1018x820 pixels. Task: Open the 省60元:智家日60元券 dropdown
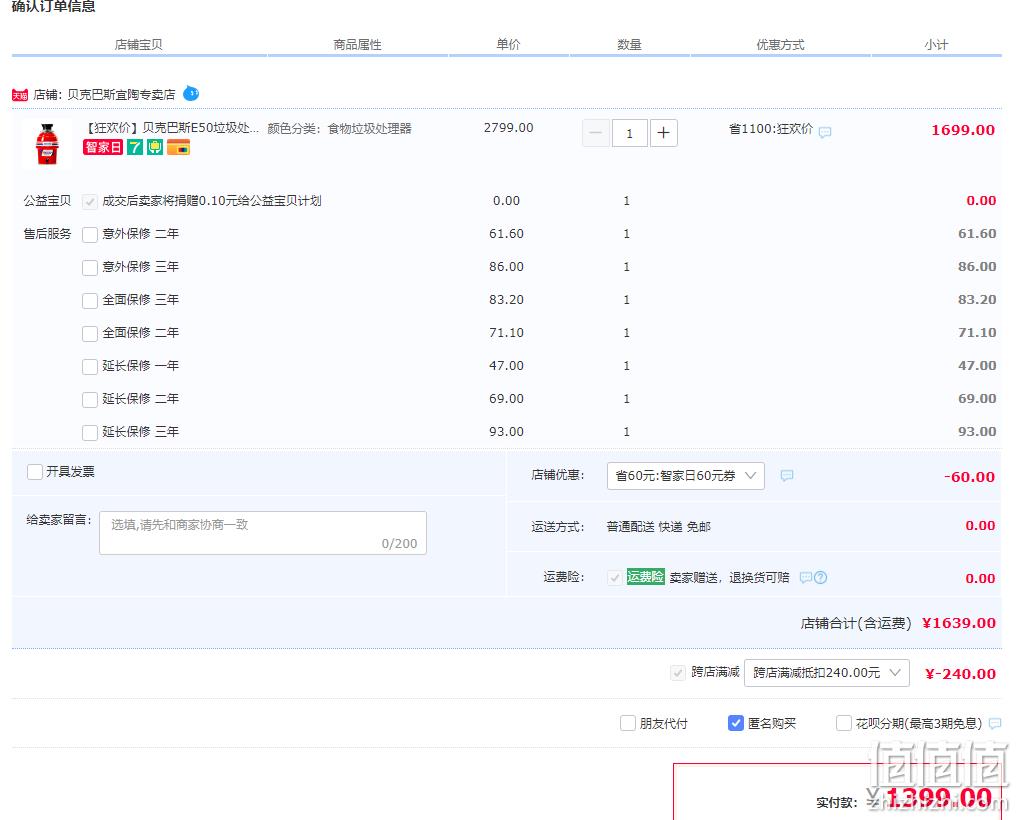(686, 476)
